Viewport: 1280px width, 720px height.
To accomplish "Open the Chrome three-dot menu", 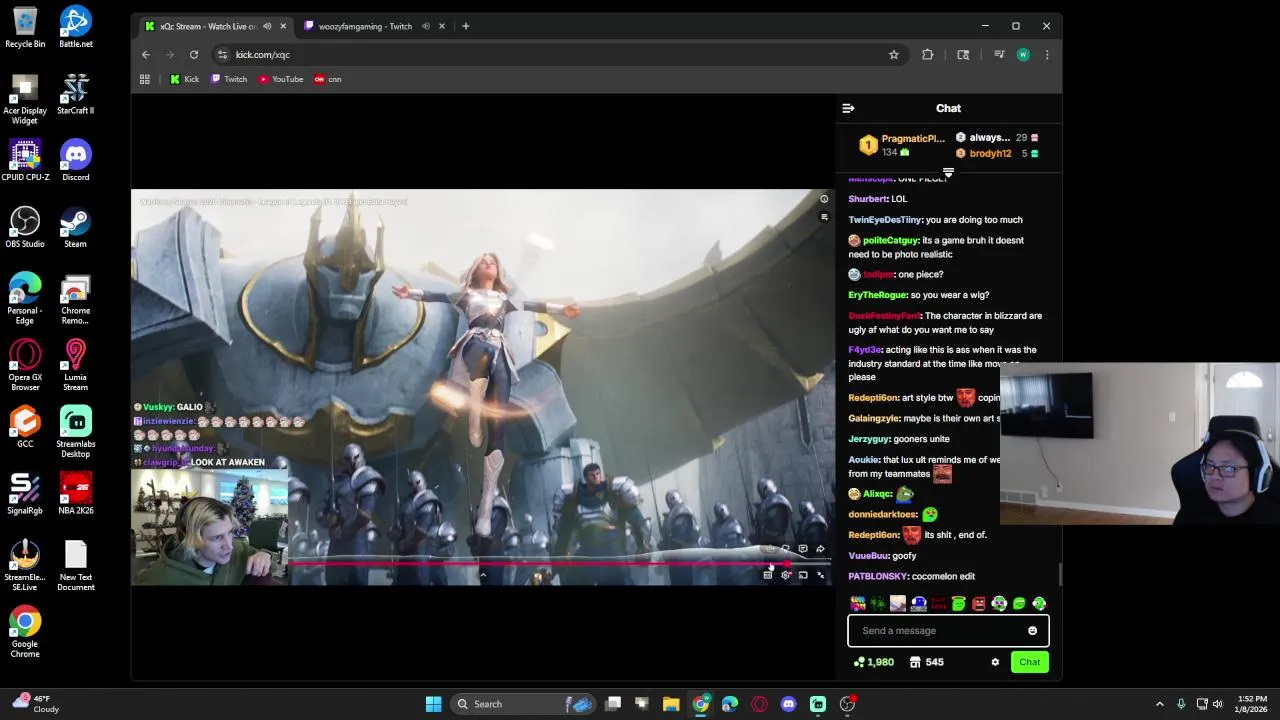I will 1047,55.
